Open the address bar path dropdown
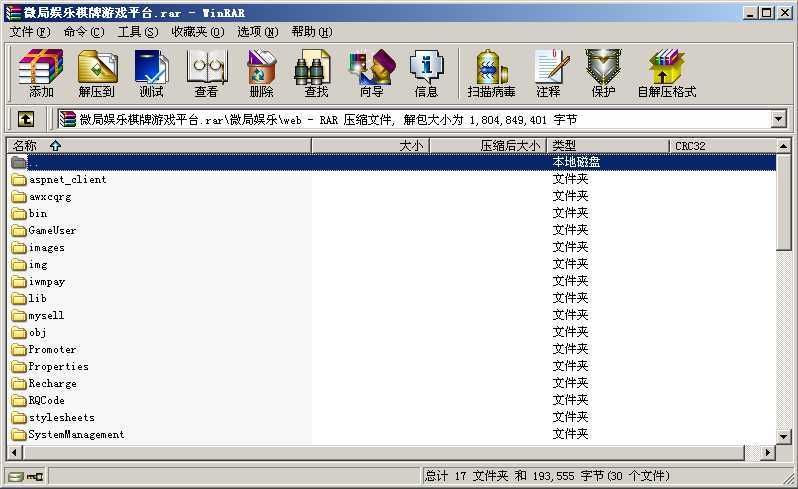Image resolution: width=798 pixels, height=489 pixels. 778,120
